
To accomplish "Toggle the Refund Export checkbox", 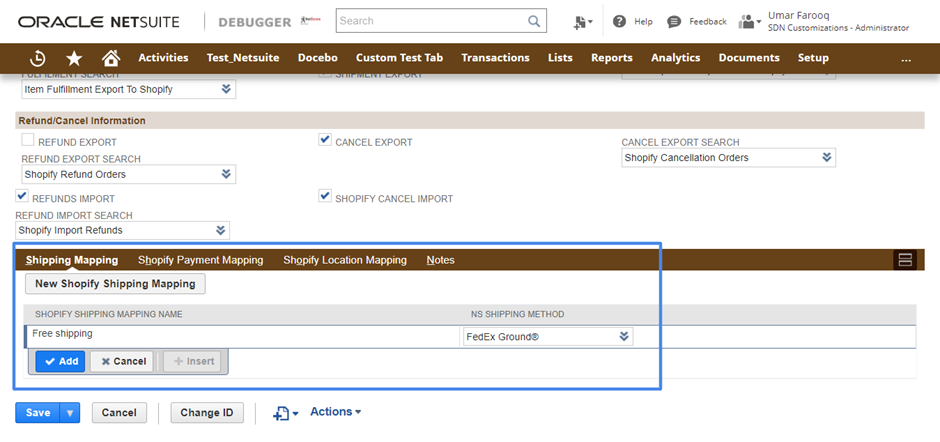I will 28,140.
